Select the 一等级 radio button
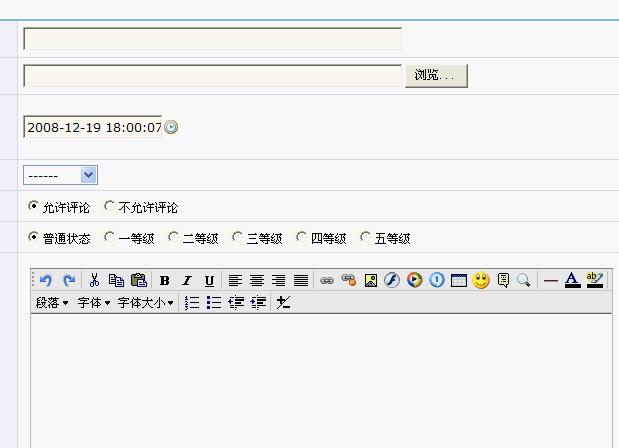 tap(109, 237)
